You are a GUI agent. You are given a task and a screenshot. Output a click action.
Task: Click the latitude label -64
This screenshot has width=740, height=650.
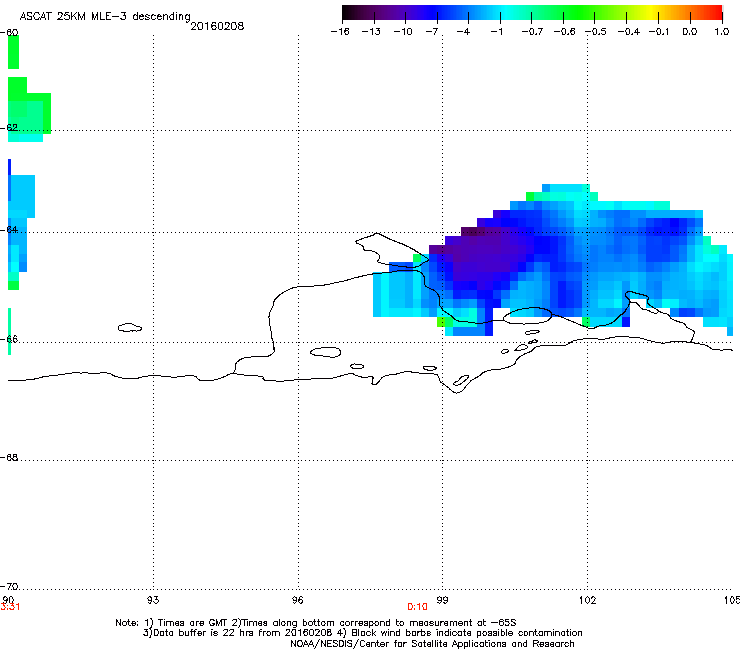[x=9, y=230]
